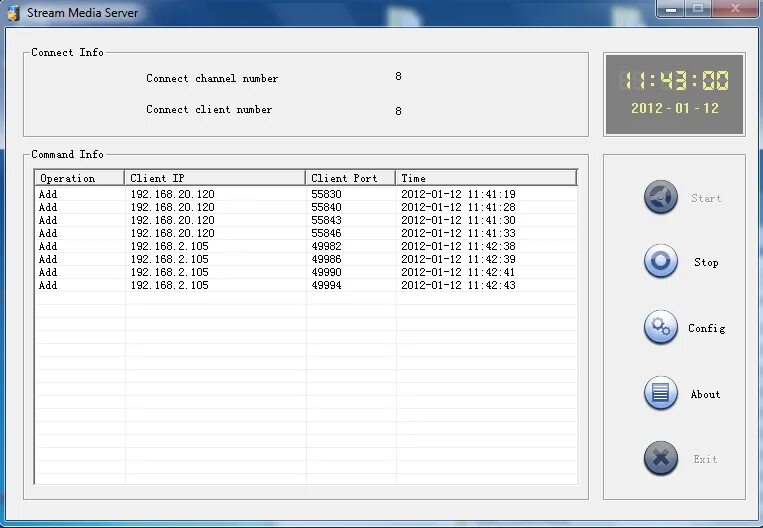Click the About document icon
Viewport: 763px width, 528px height.
coord(660,393)
